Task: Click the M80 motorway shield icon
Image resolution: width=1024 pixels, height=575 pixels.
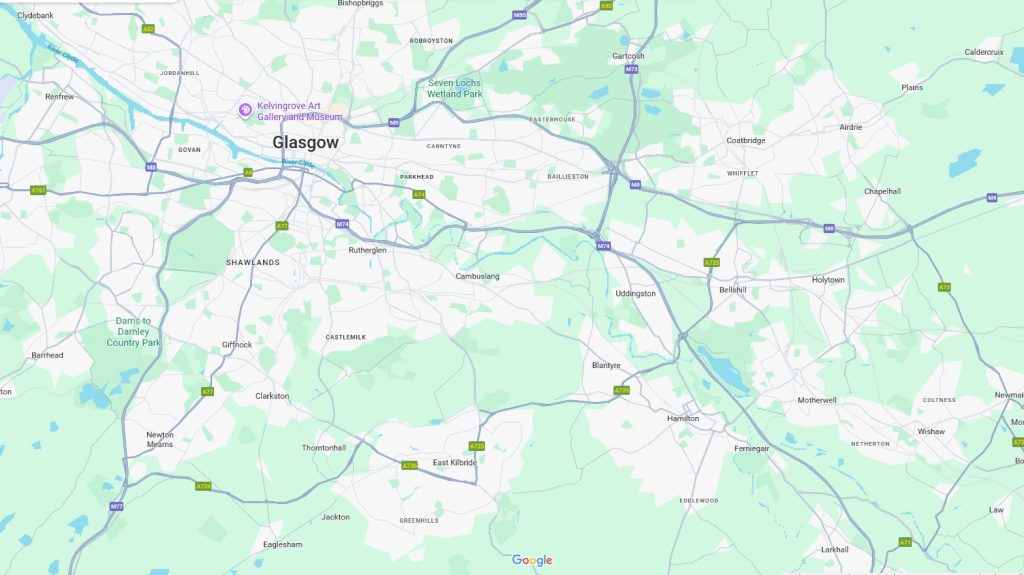Action: pyautogui.click(x=519, y=15)
